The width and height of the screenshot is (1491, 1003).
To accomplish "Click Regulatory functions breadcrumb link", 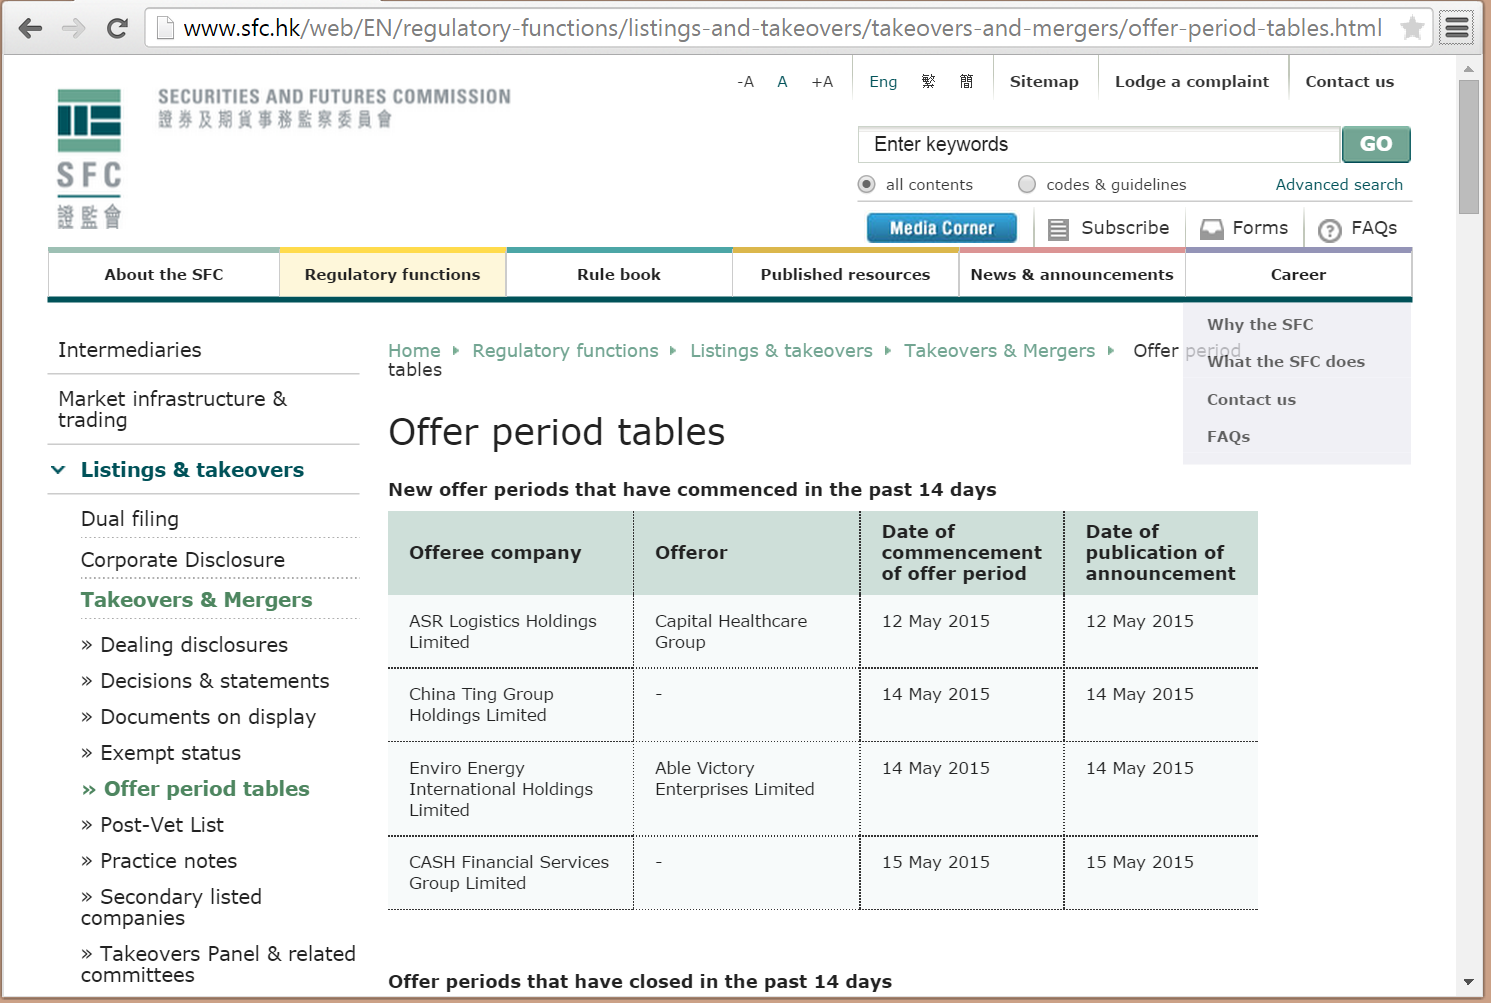I will tap(565, 351).
